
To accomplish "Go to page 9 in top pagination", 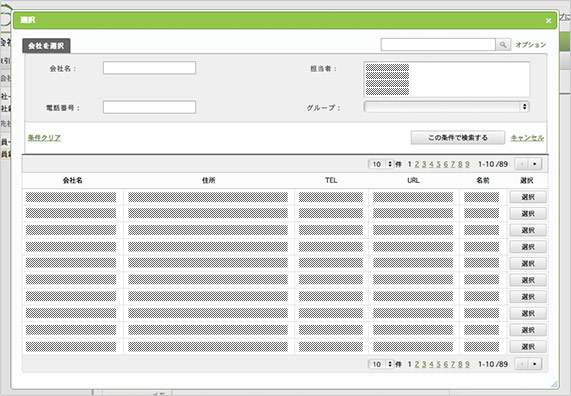I will coord(467,164).
